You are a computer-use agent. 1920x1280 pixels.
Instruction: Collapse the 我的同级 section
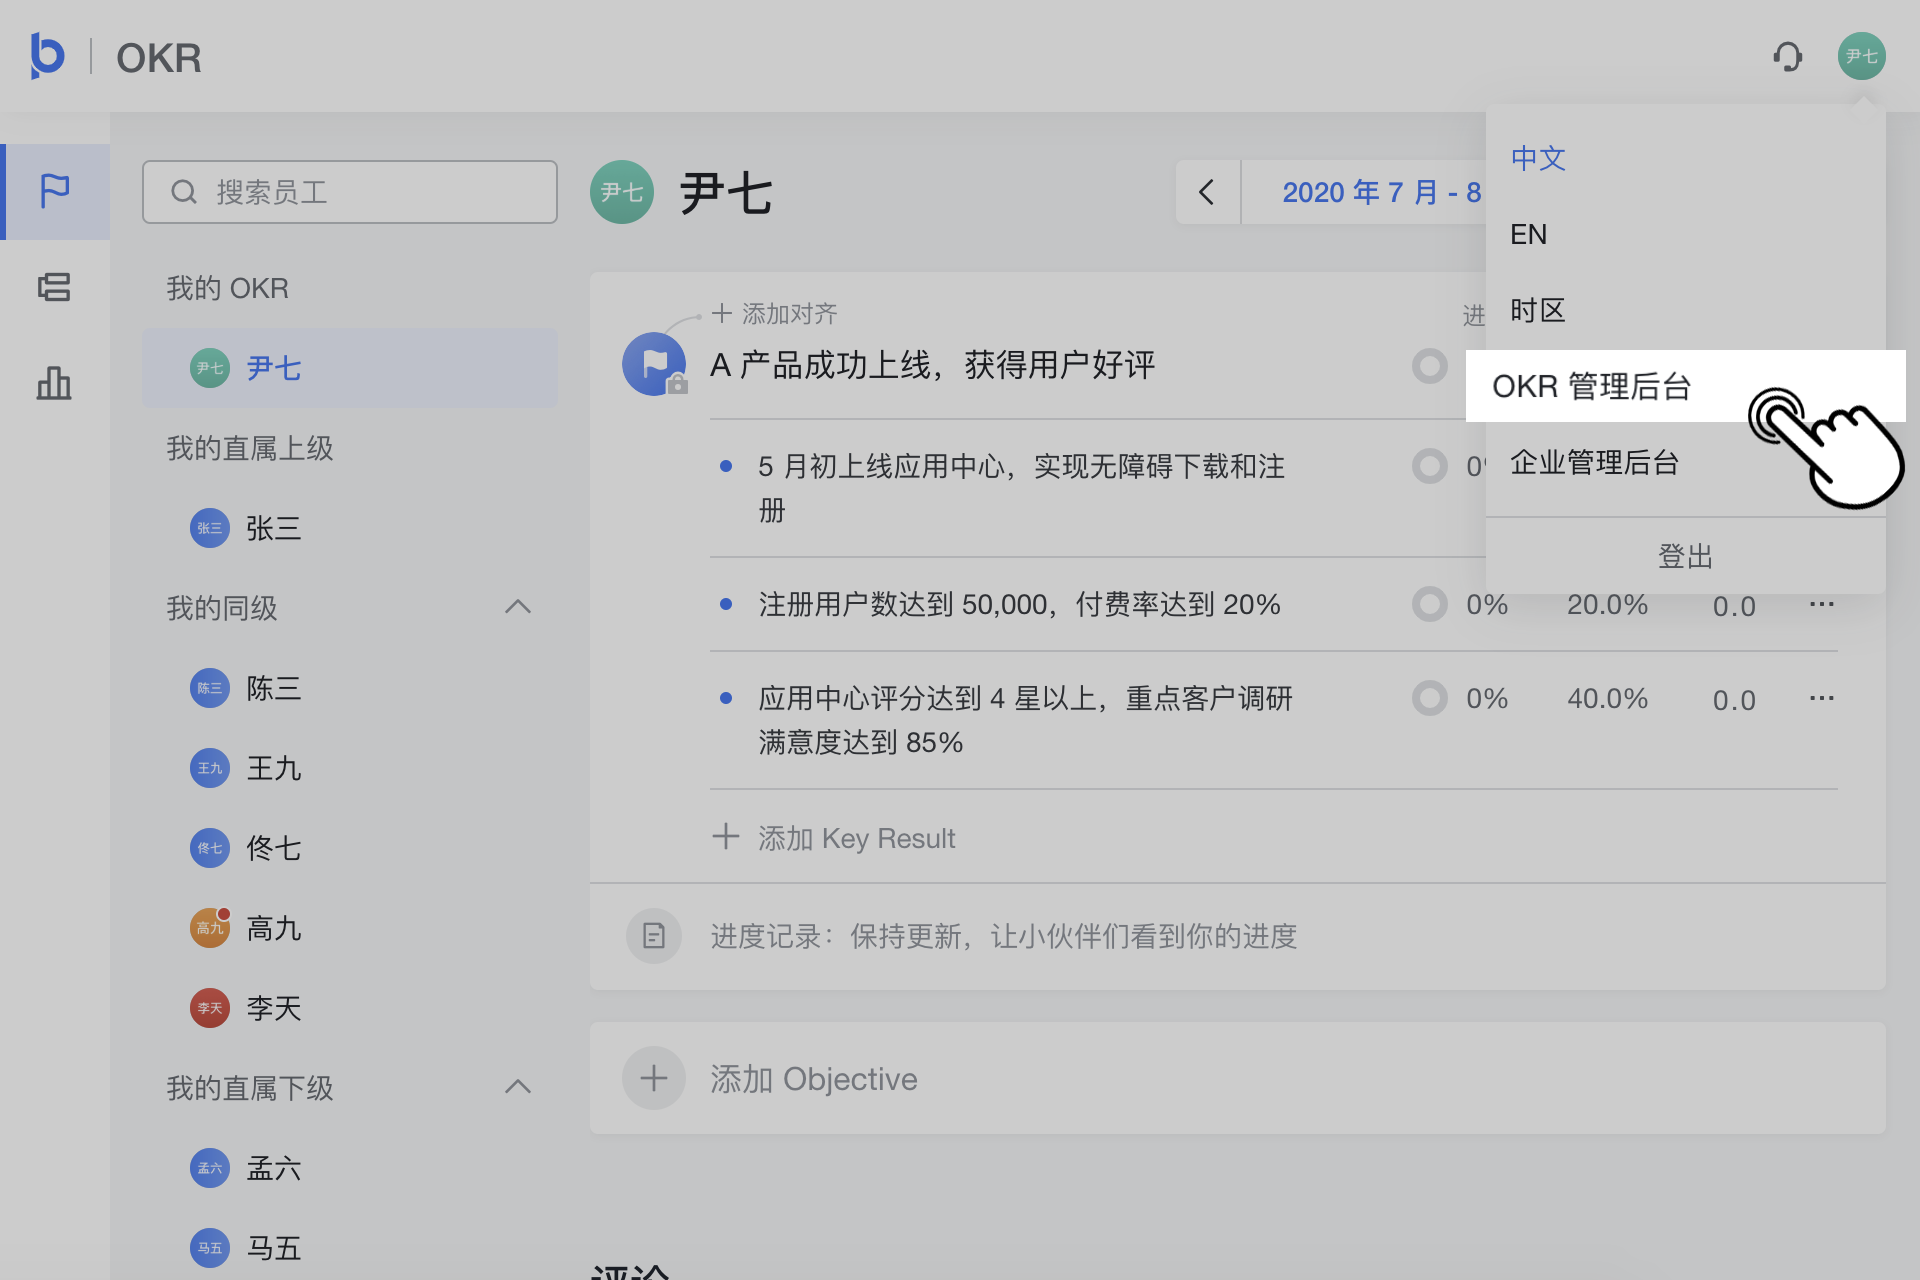pos(518,607)
